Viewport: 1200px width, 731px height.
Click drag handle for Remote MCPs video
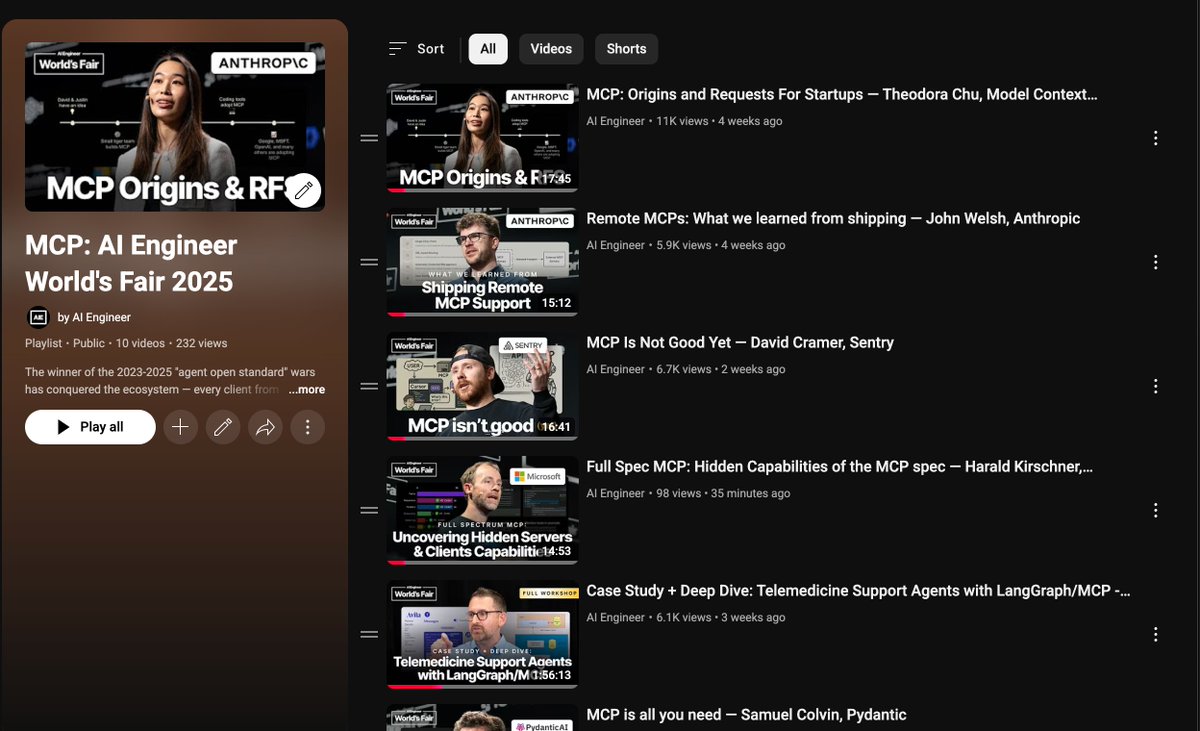click(369, 262)
